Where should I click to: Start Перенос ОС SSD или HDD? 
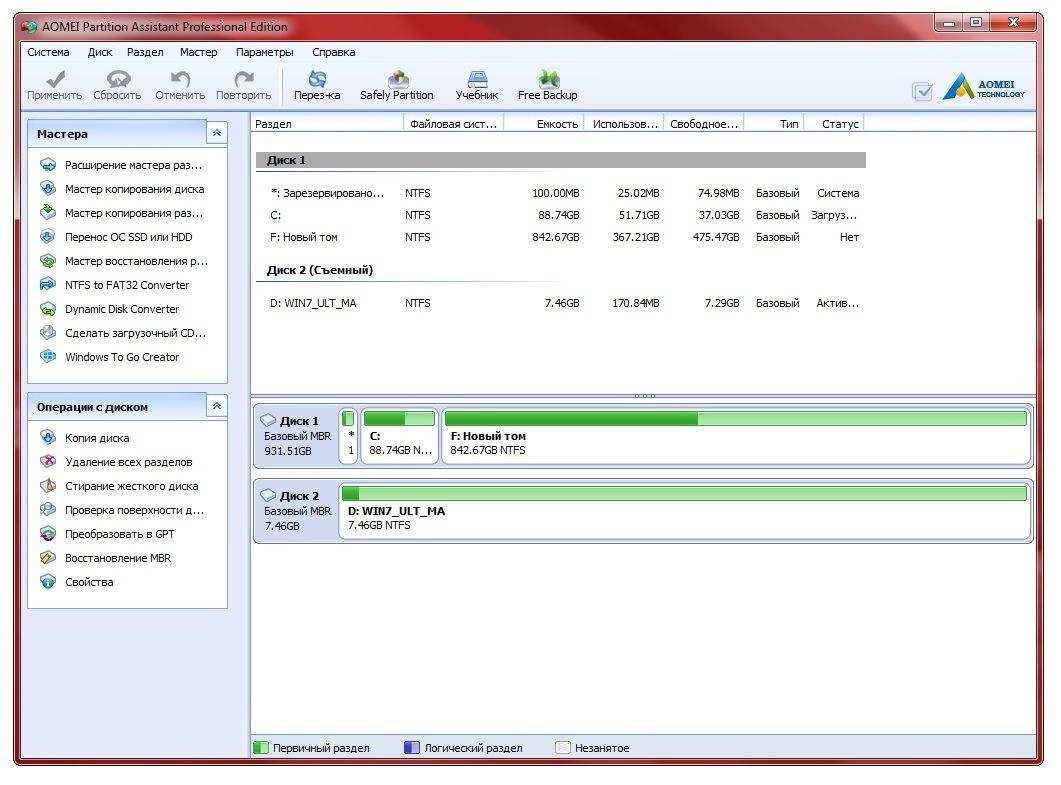116,237
